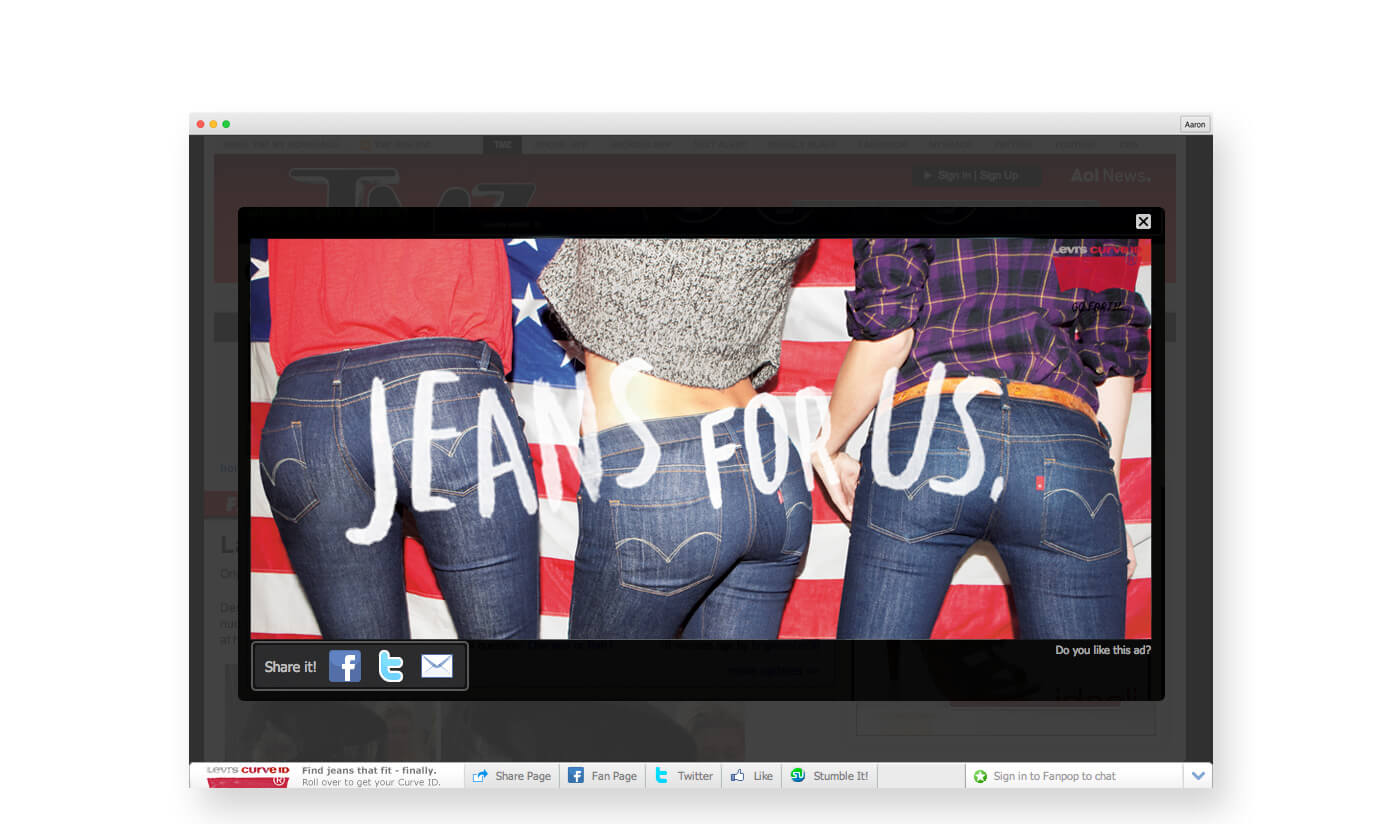Share the ad on Facebook
Image resolution: width=1399 pixels, height=824 pixels.
345,666
